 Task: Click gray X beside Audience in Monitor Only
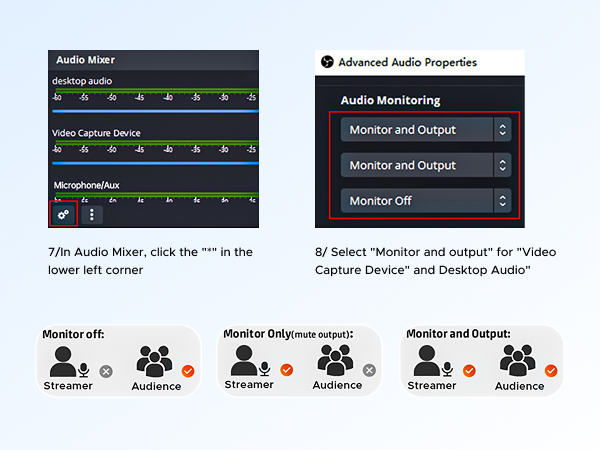[x=369, y=370]
